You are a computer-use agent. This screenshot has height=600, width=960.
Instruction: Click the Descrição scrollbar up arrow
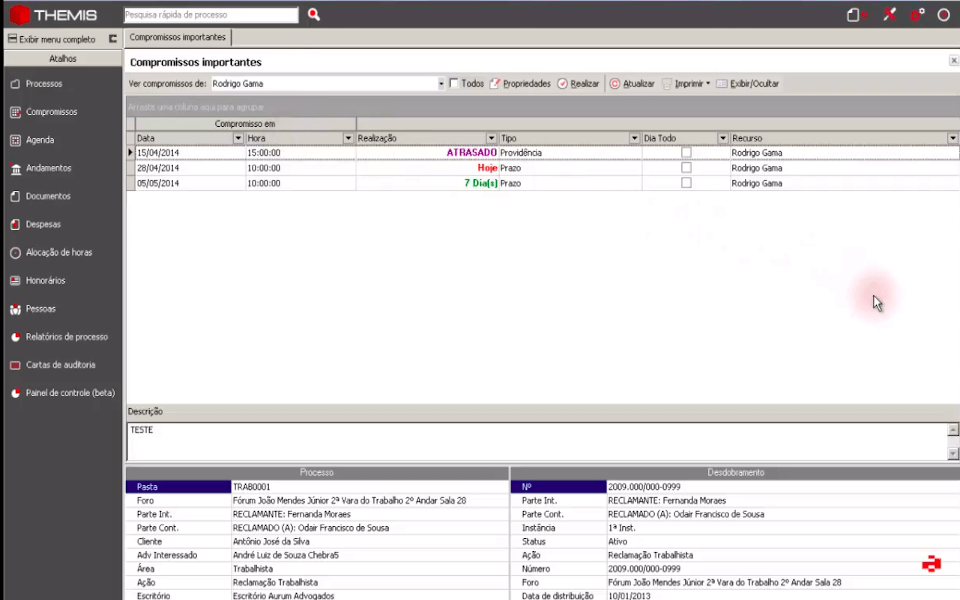tap(953, 429)
